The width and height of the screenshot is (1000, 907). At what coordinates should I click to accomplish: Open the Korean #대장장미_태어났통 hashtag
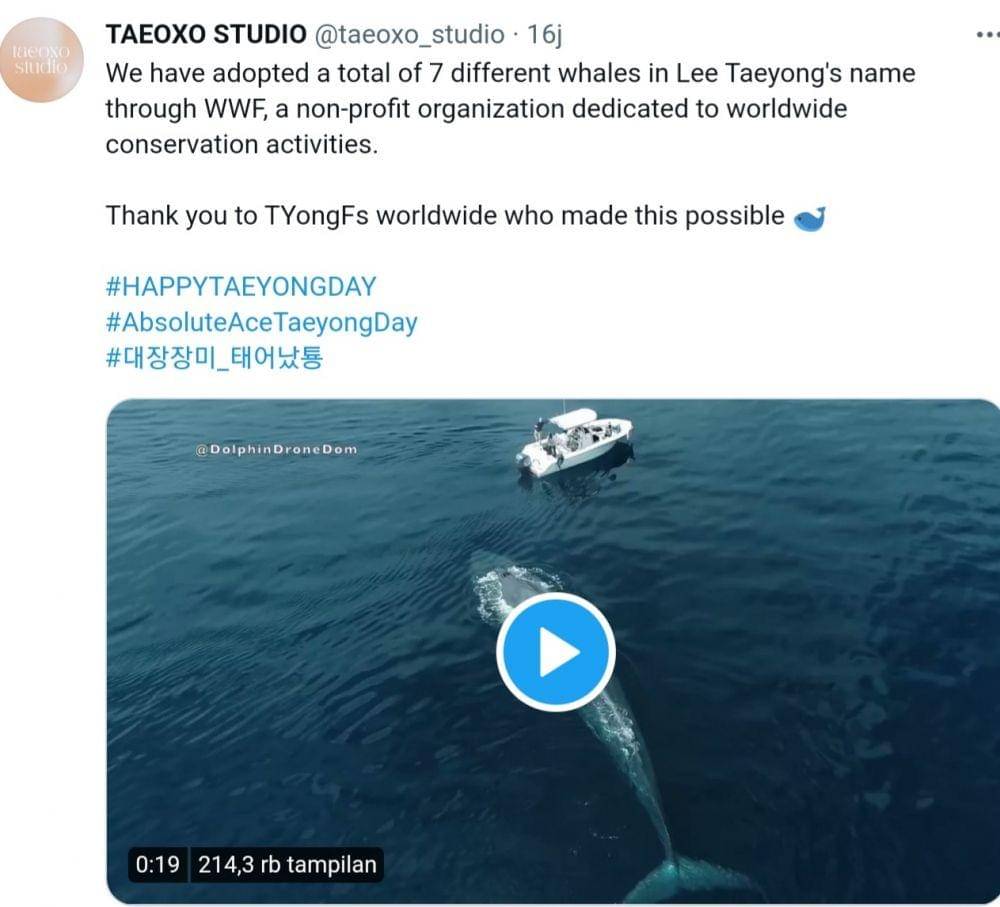[214, 358]
